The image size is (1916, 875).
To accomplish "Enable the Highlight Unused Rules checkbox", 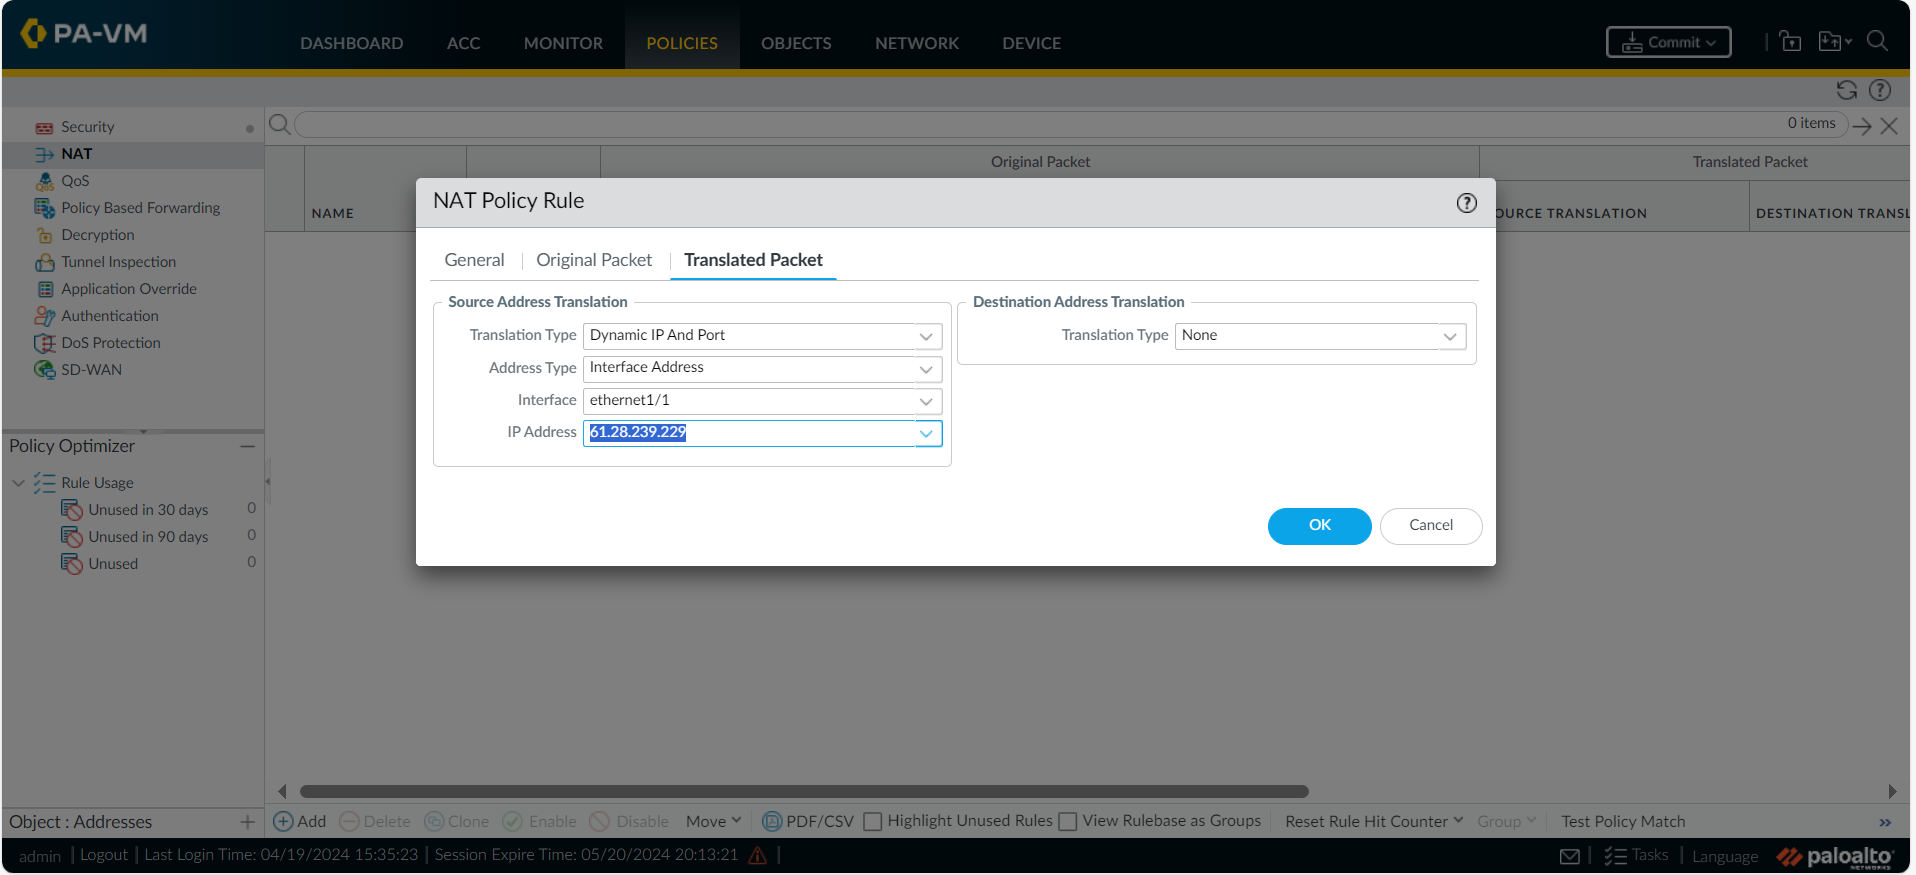I will pyautogui.click(x=873, y=821).
